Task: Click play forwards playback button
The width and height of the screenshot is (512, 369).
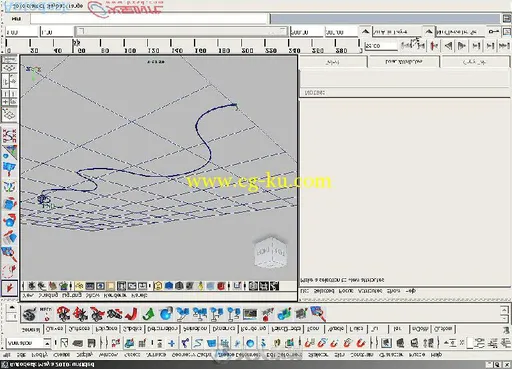Action: pos(462,46)
